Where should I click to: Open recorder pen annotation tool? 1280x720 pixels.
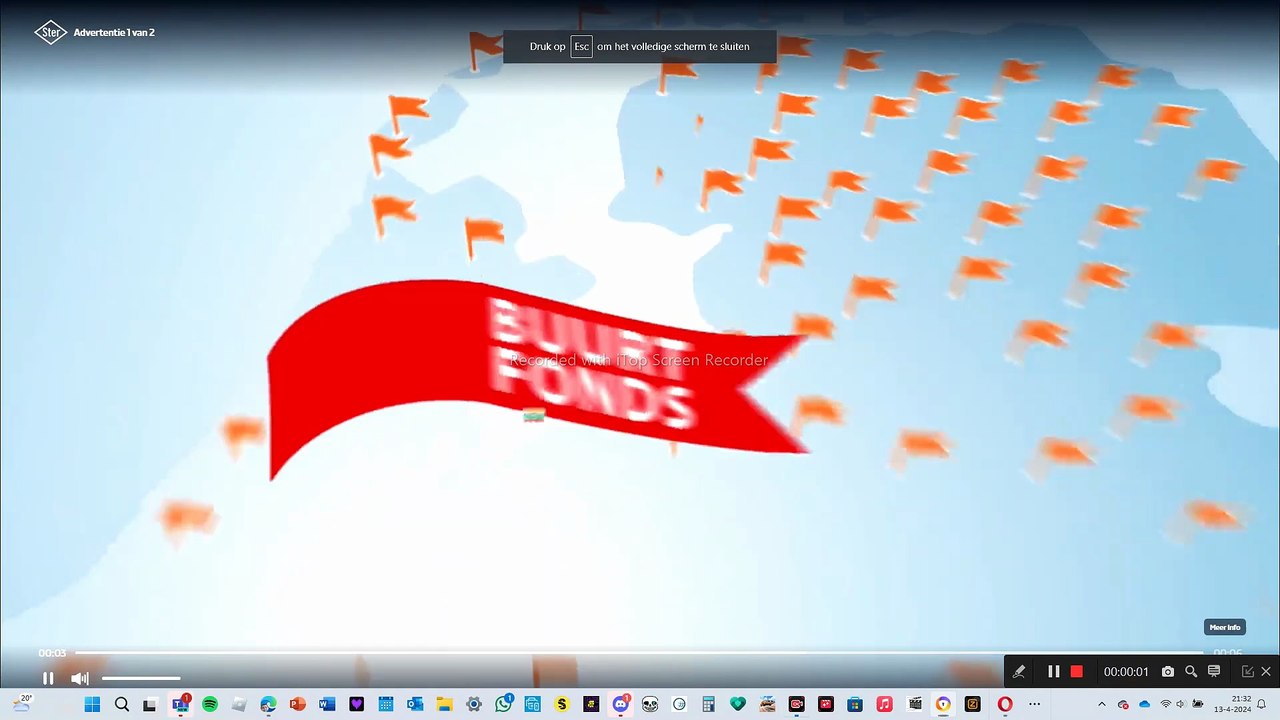click(1019, 672)
